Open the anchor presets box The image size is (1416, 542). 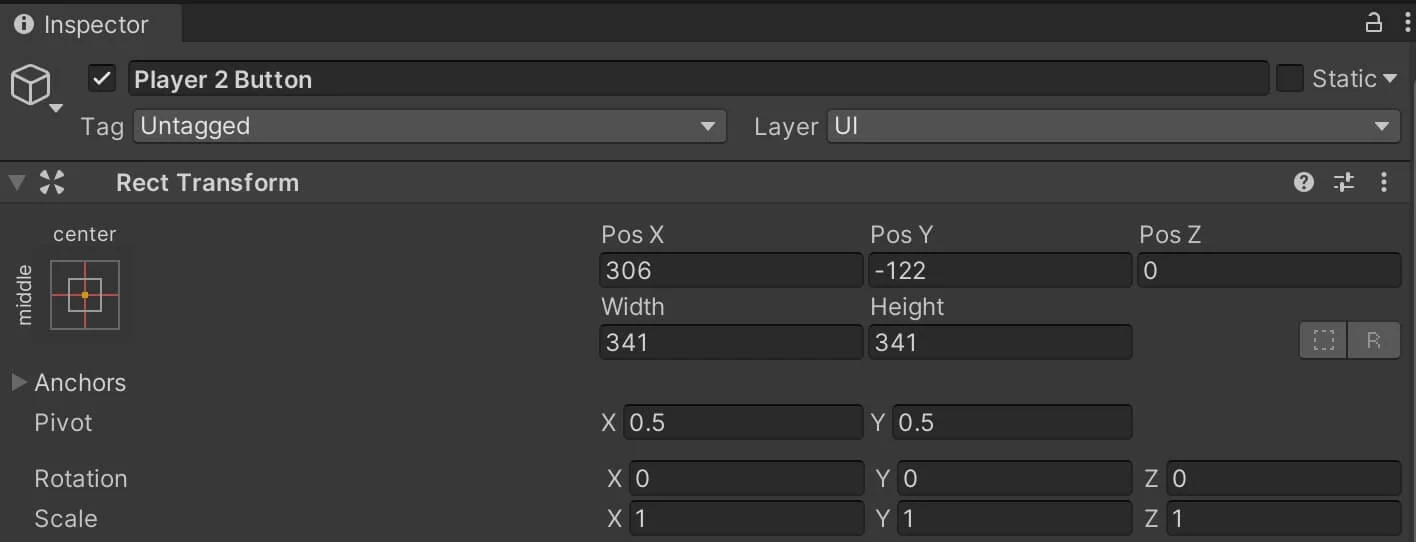(x=85, y=295)
